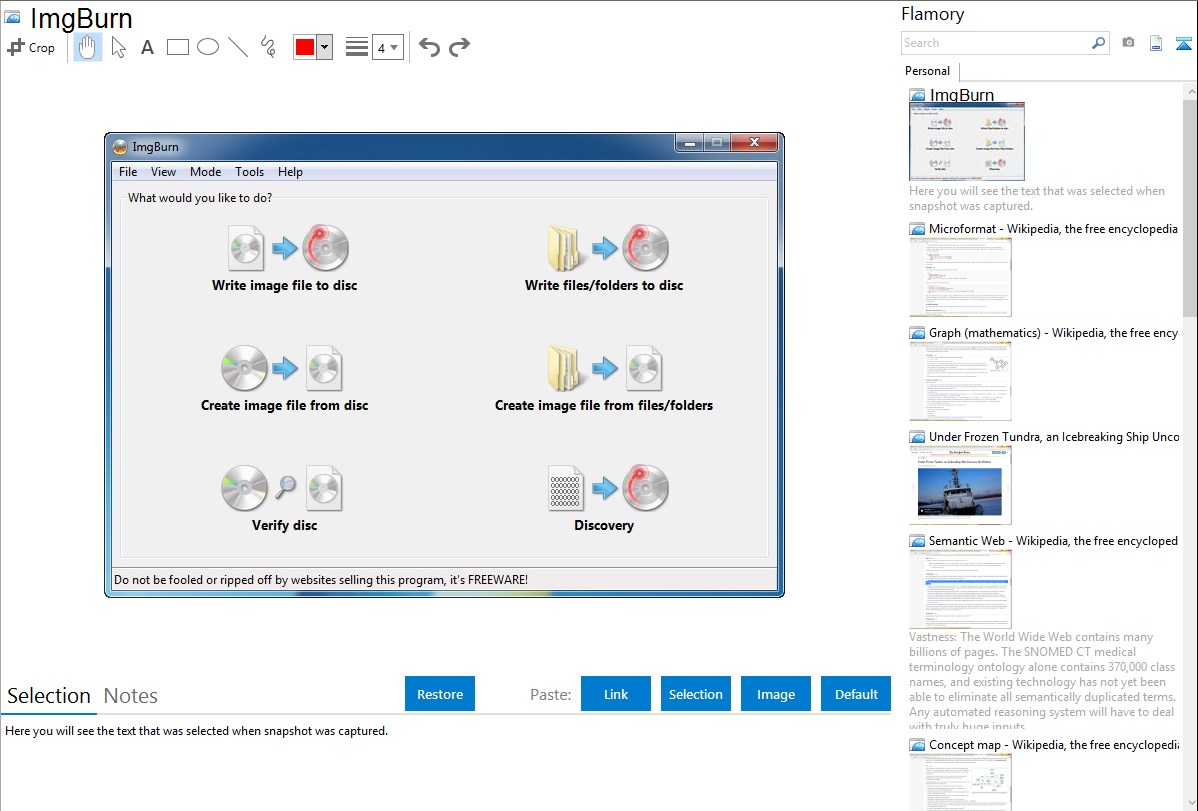Open the line width 4 dropdown

(387, 48)
